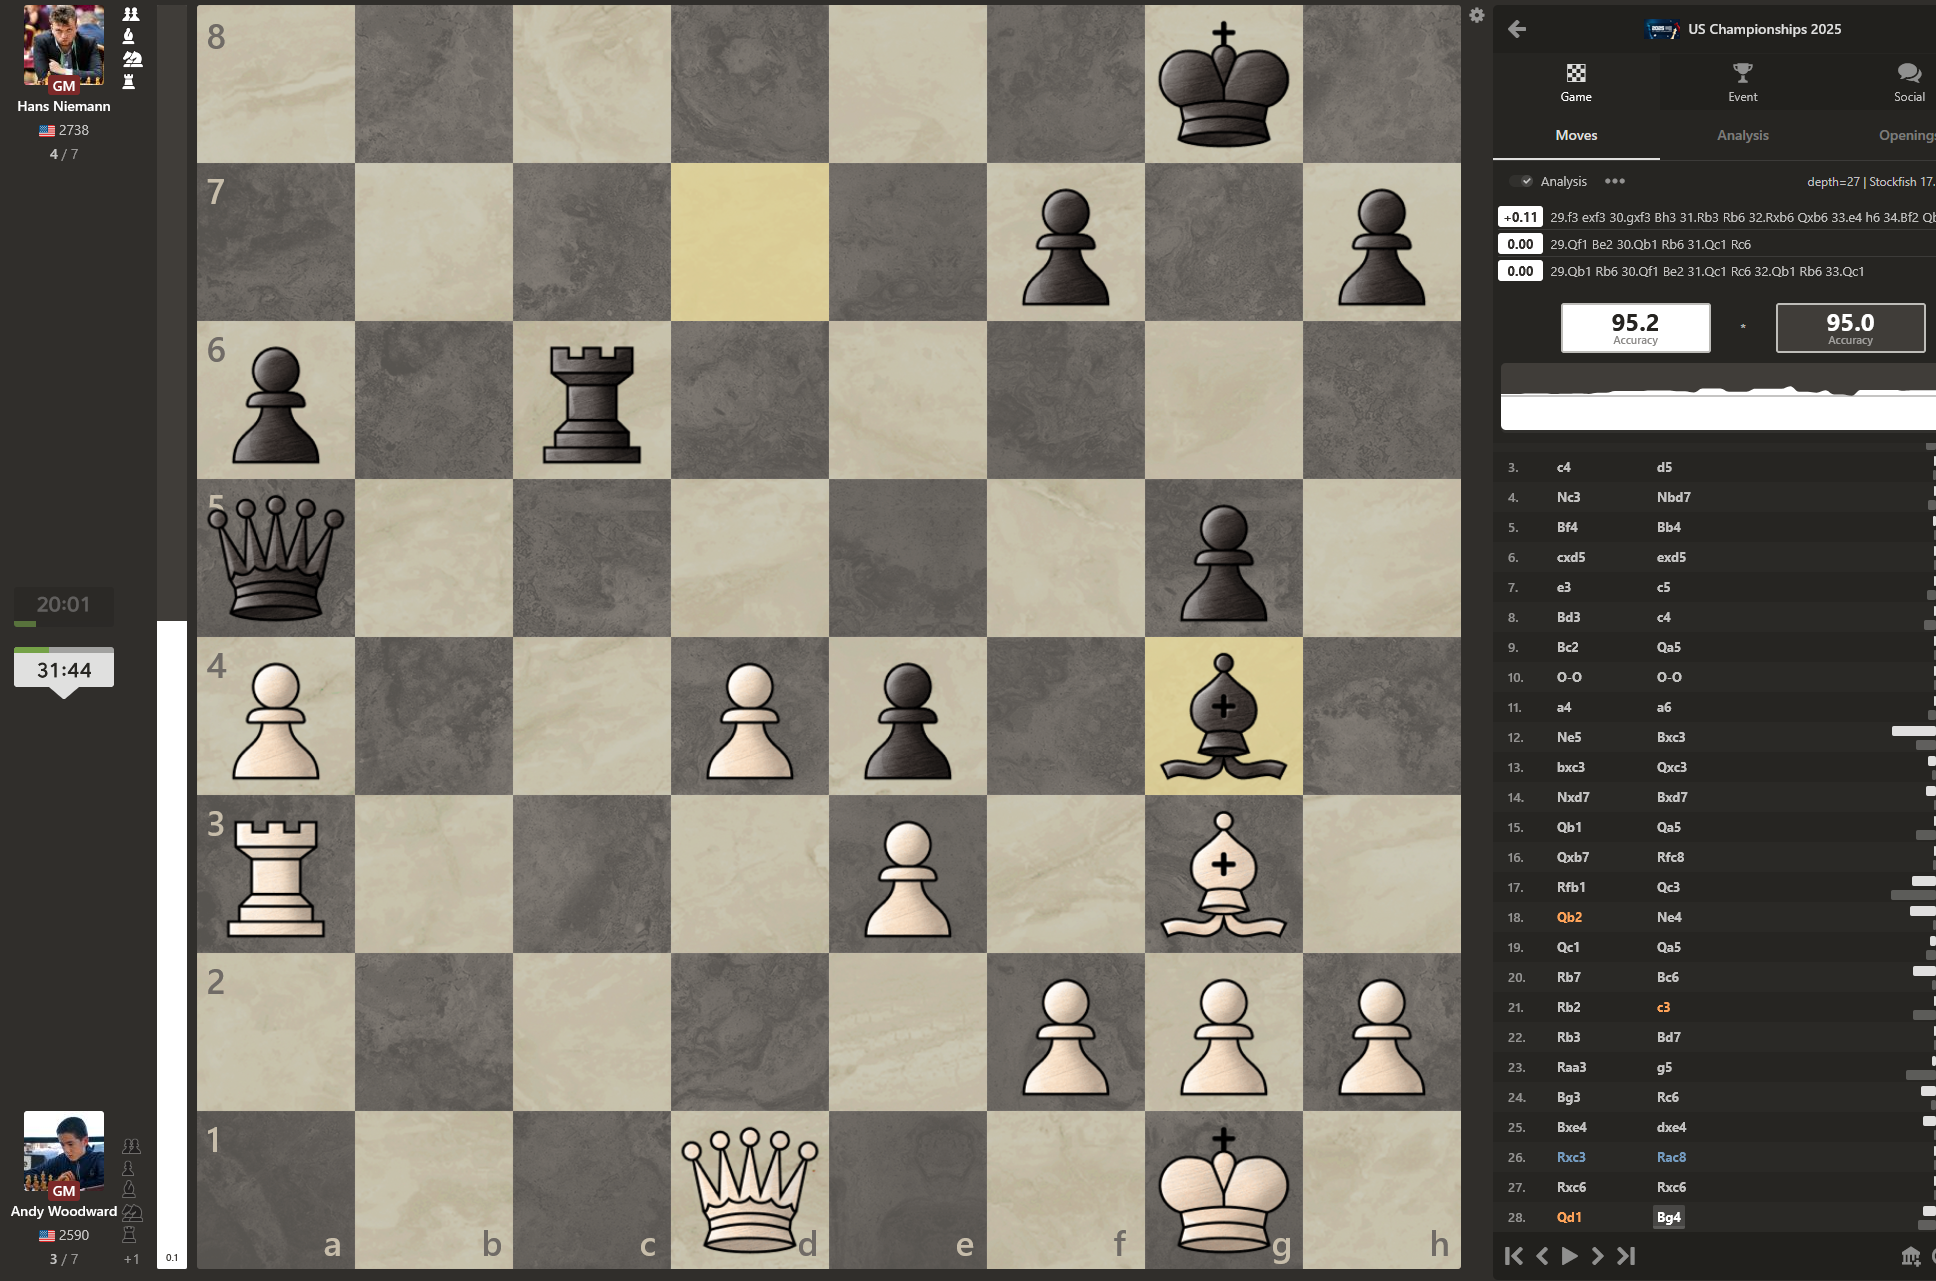Screen dimensions: 1936x1281
Task: Jump to last move of the game
Action: (1627, 1256)
